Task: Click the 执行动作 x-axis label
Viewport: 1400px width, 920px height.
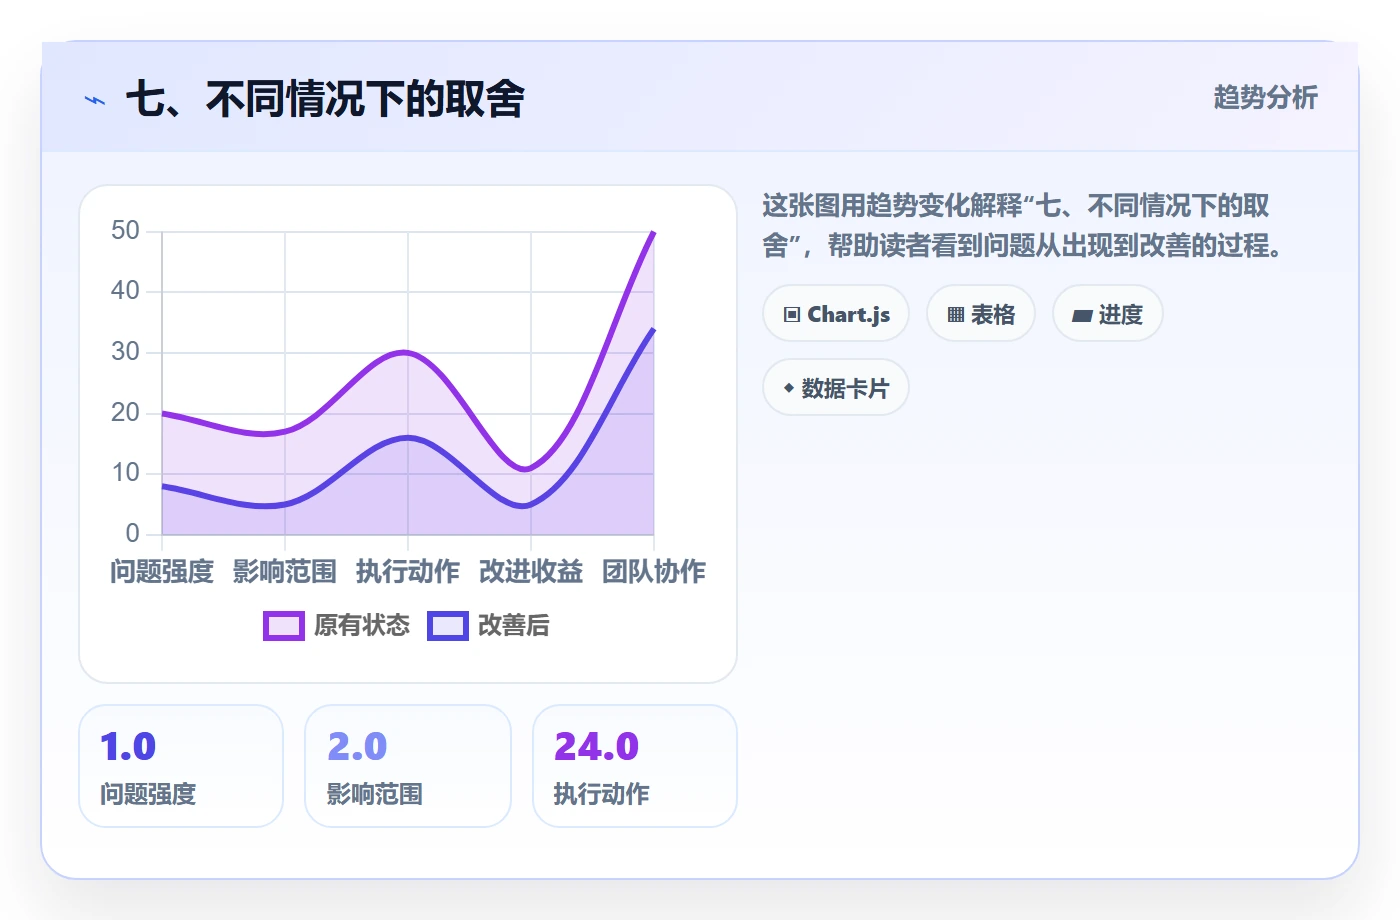Action: tap(408, 572)
